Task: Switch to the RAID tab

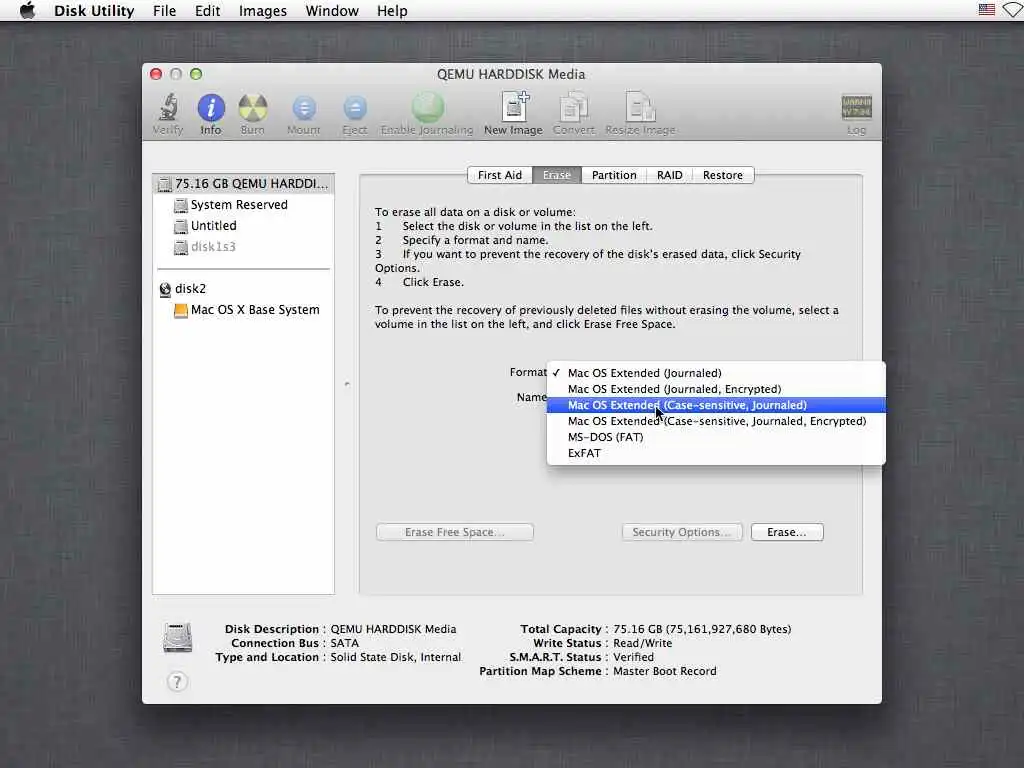Action: coord(669,175)
